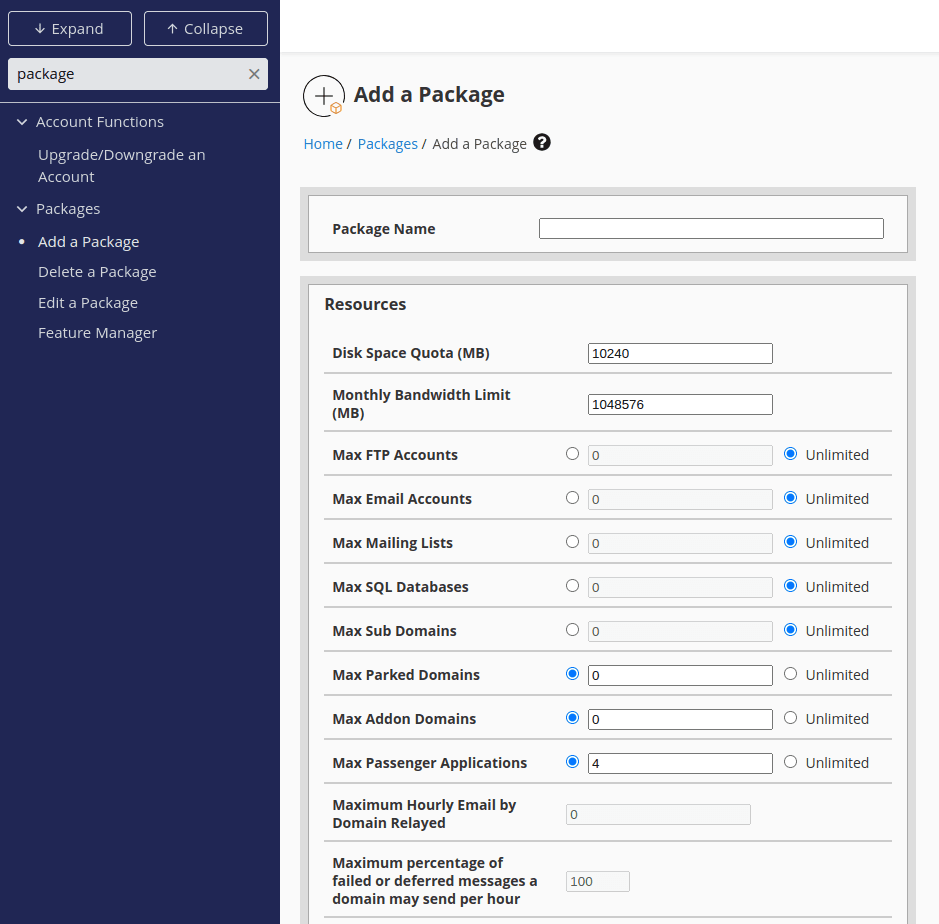Click the Max FTP Accounts number field

click(x=680, y=455)
